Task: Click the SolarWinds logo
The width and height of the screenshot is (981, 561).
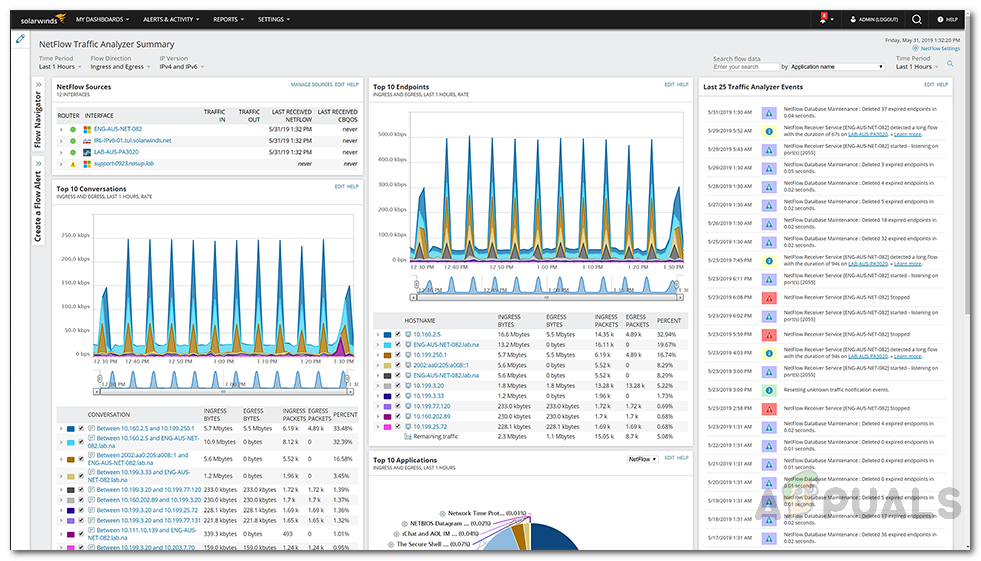Action: click(40, 19)
